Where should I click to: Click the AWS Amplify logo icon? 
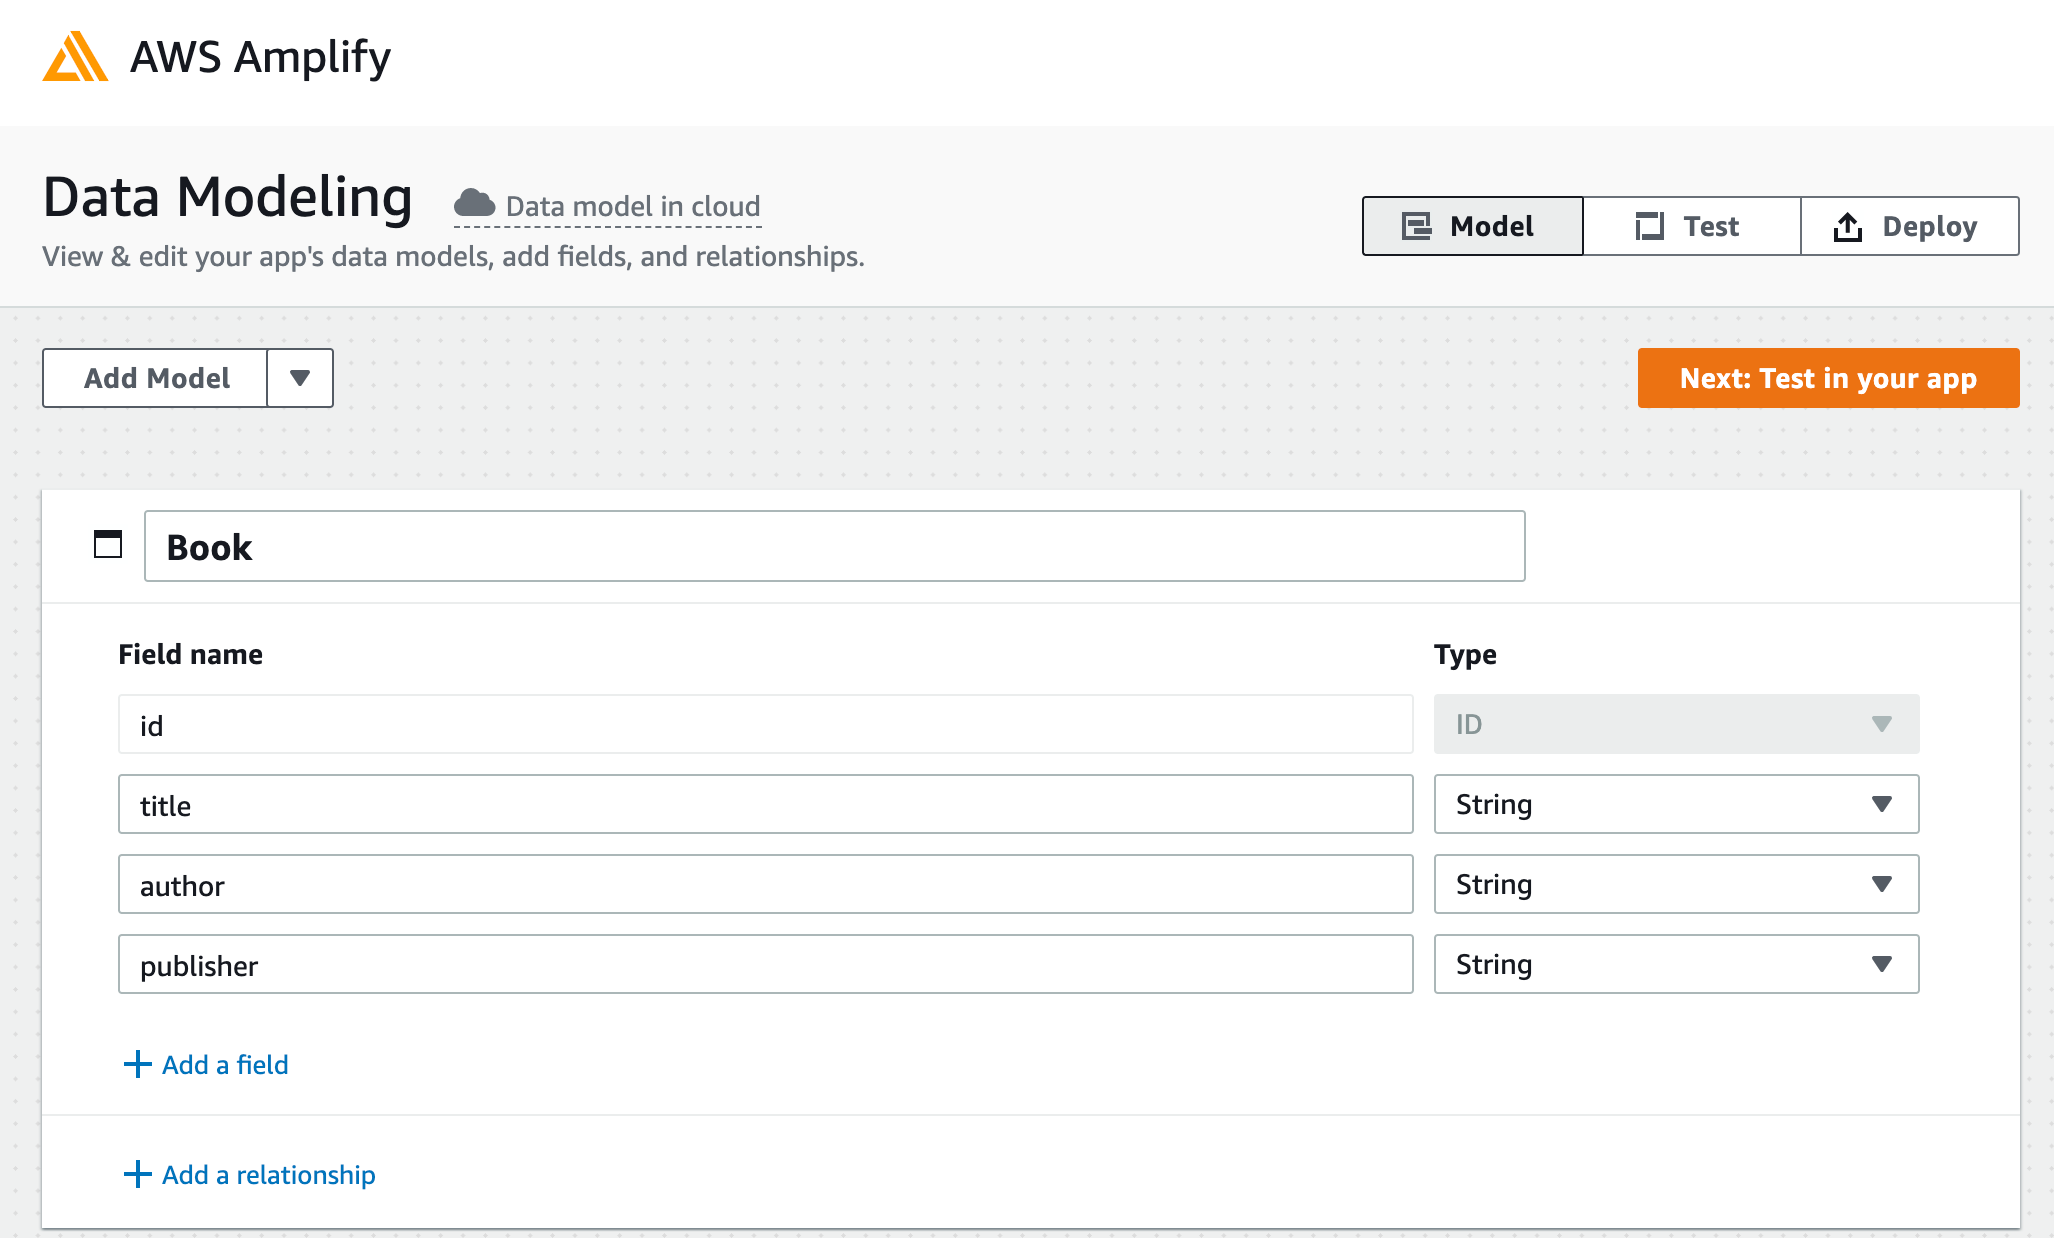click(75, 56)
